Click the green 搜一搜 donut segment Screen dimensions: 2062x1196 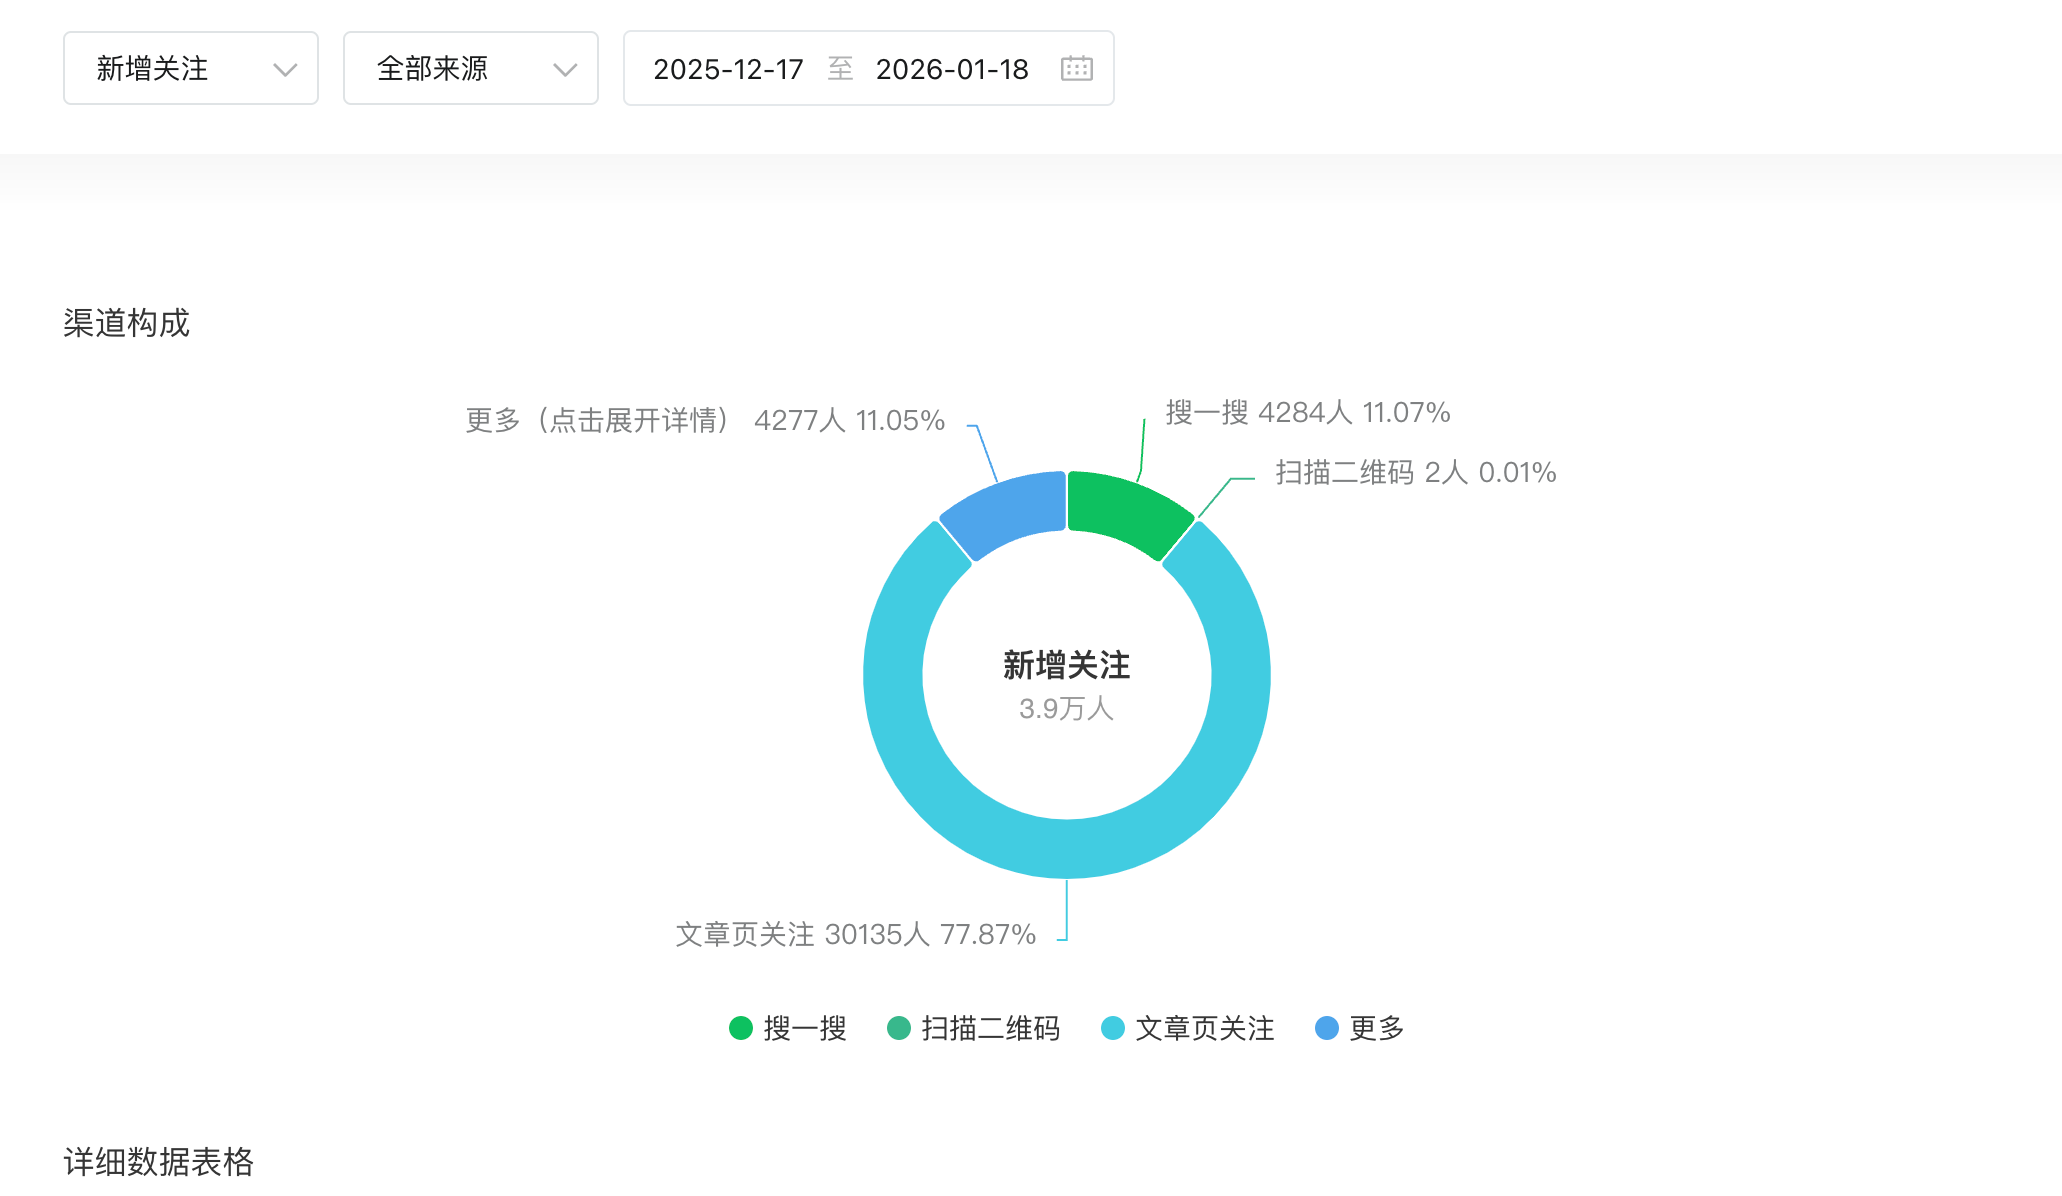pyautogui.click(x=1125, y=510)
